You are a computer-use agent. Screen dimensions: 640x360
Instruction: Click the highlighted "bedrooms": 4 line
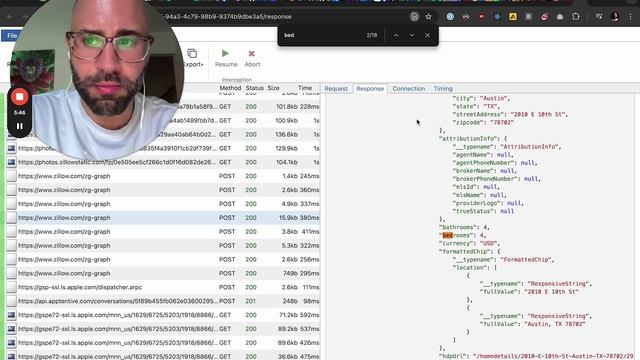463,235
